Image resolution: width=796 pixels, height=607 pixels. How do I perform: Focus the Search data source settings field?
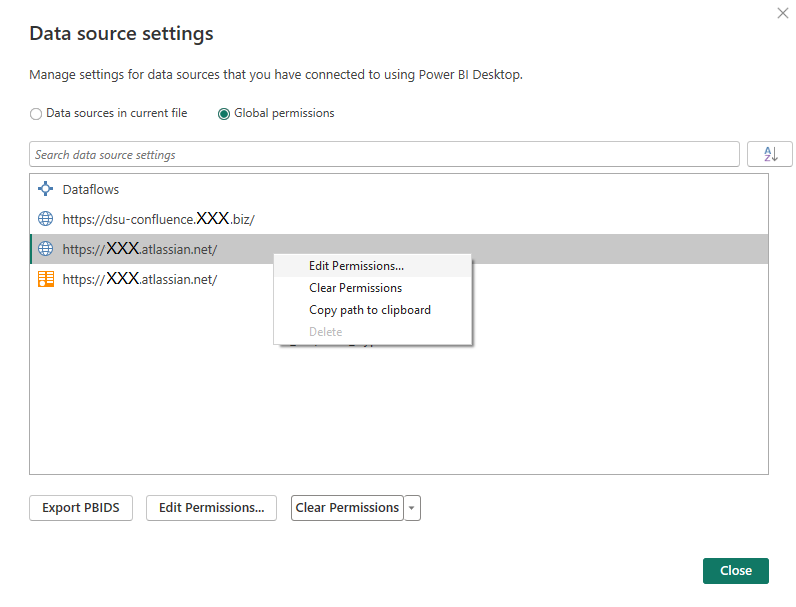(384, 155)
